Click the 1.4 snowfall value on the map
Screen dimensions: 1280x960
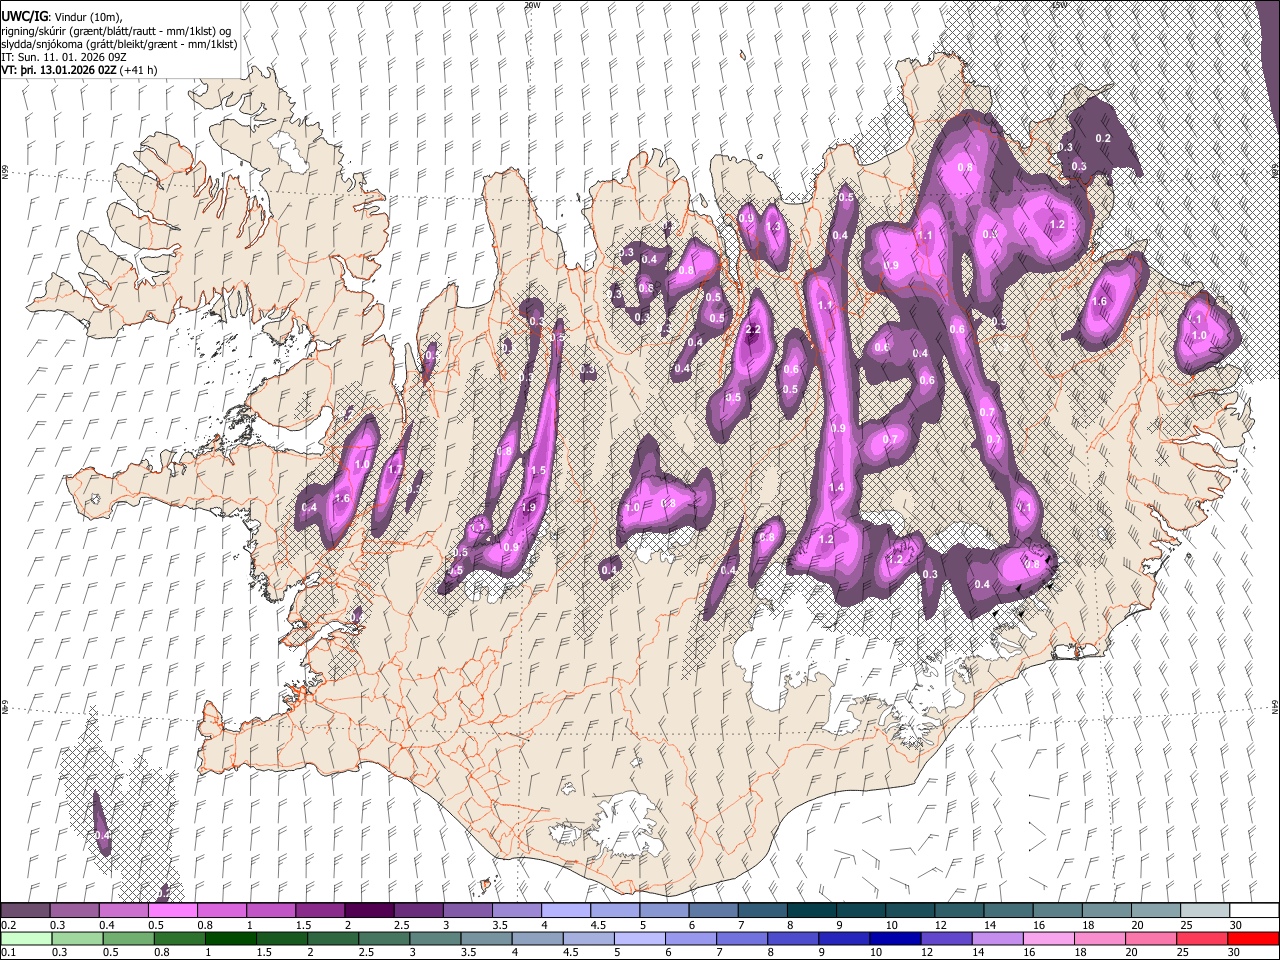coord(837,488)
